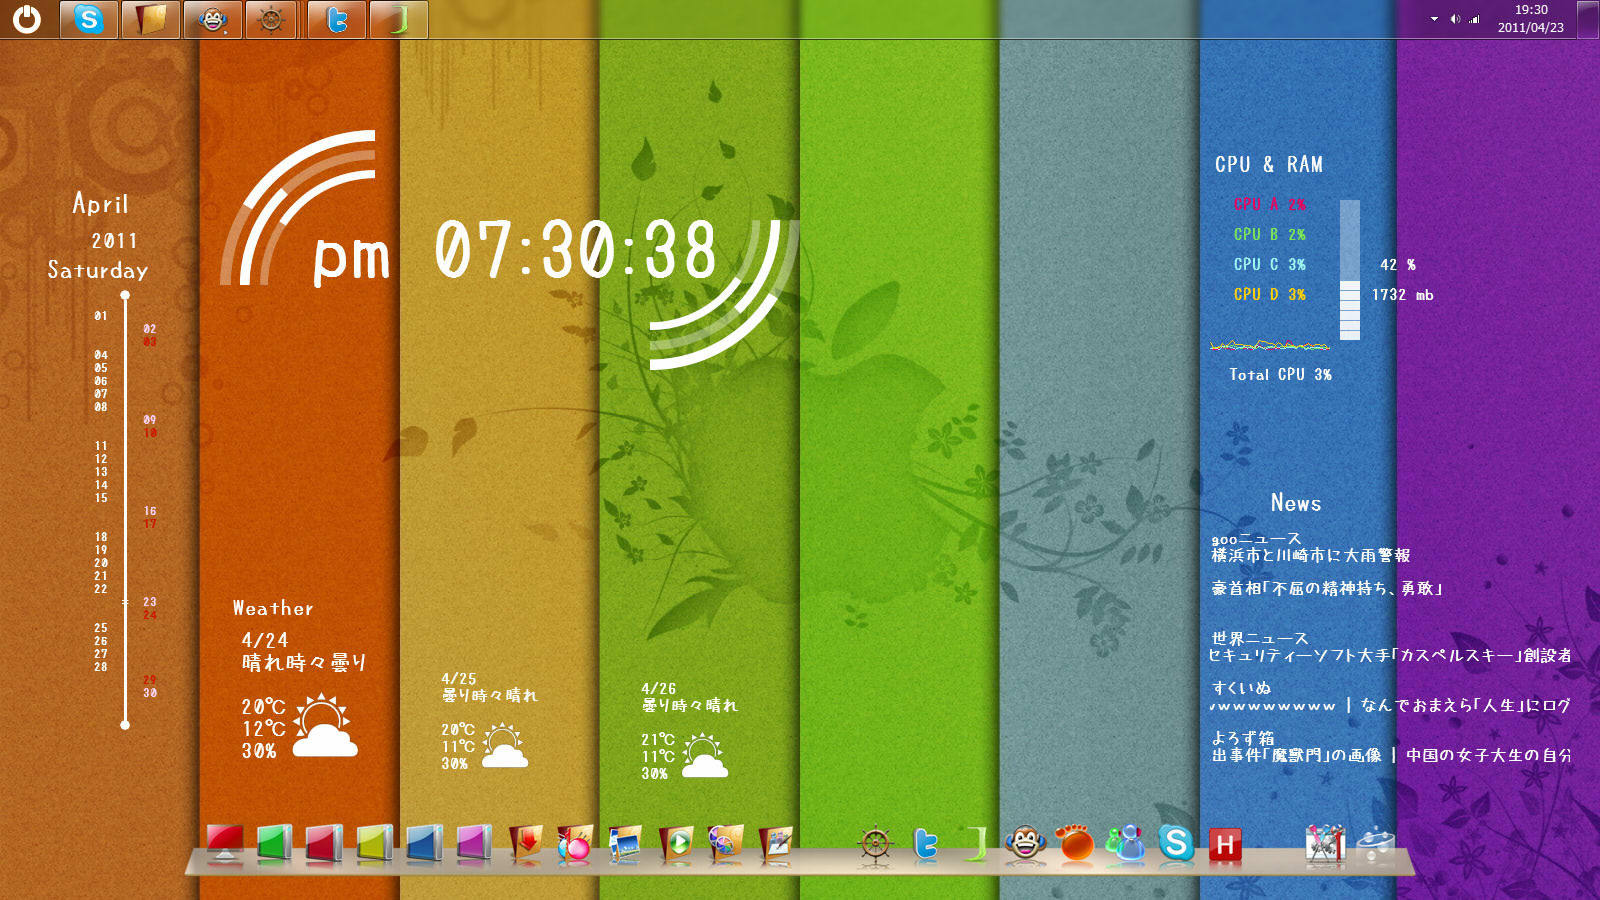Click the Saturday weekday label
1600x900 pixels.
point(98,270)
